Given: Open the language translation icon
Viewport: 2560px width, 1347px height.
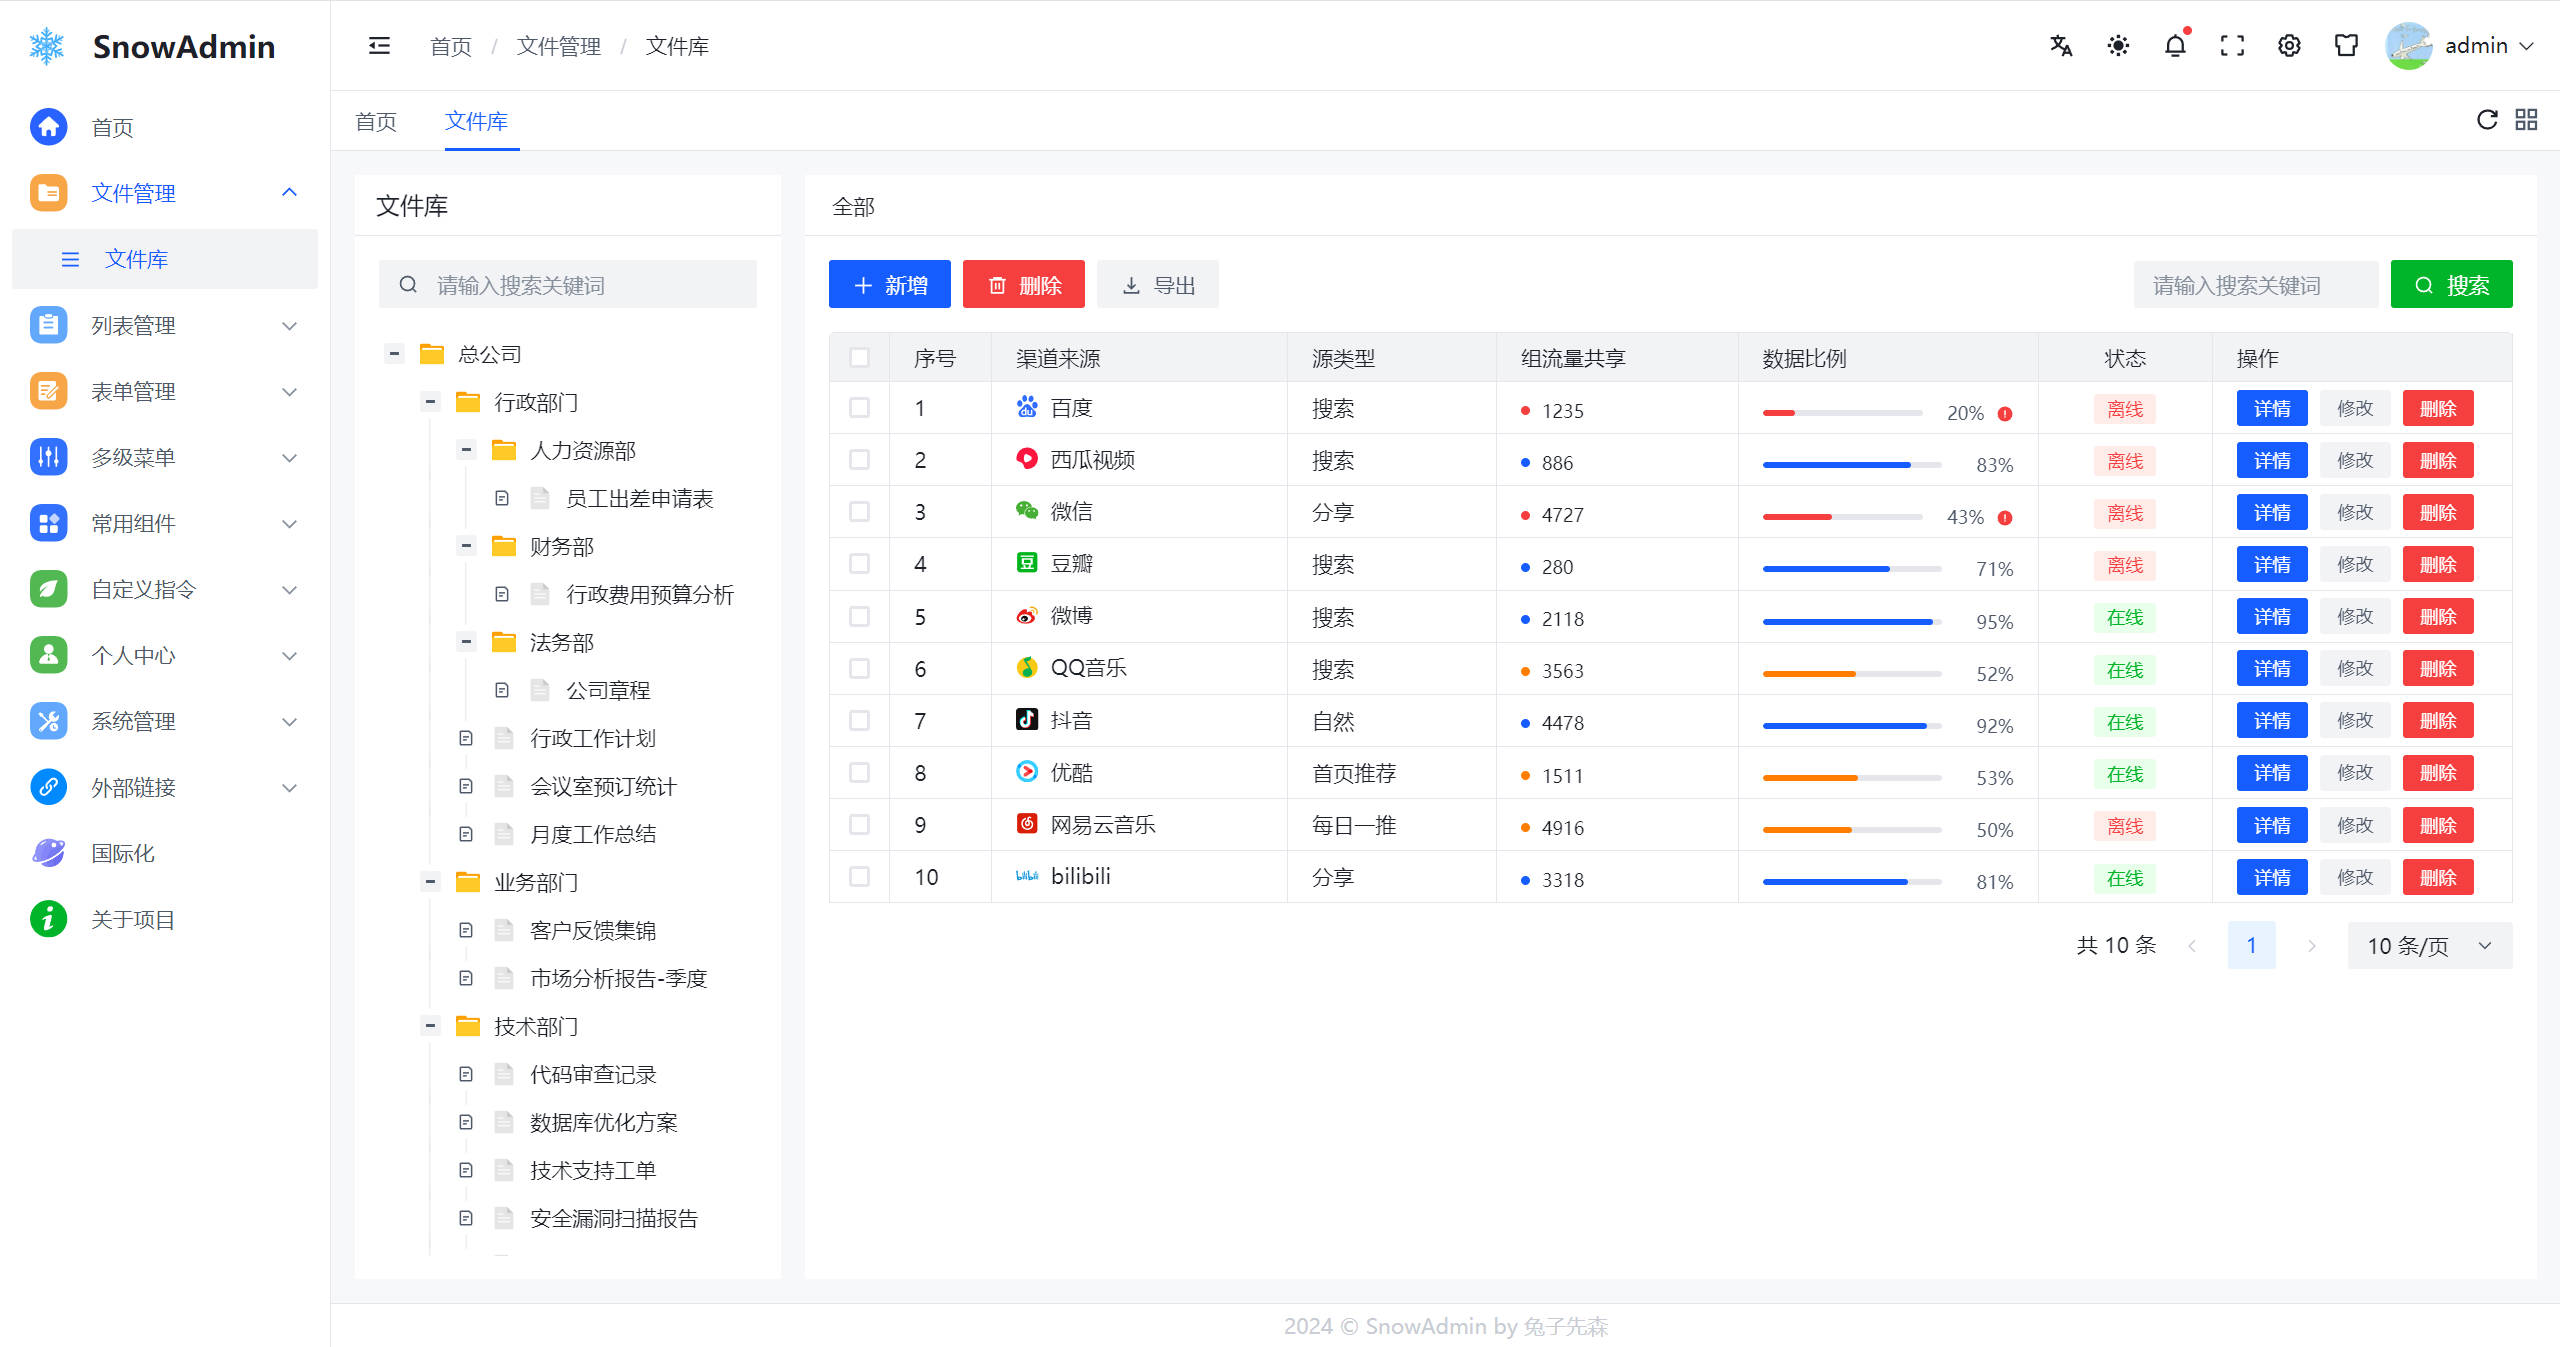Looking at the screenshot, I should (x=2061, y=46).
